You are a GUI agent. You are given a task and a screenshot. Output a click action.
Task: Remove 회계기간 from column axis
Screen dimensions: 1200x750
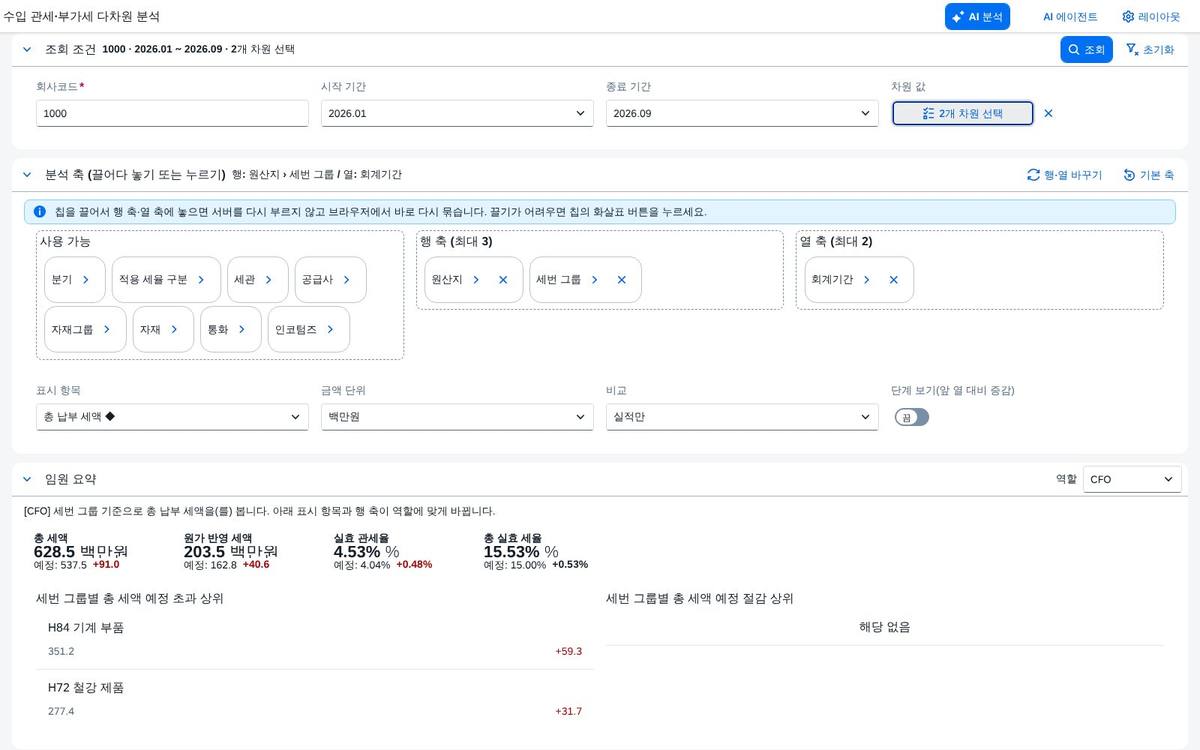[x=893, y=280]
